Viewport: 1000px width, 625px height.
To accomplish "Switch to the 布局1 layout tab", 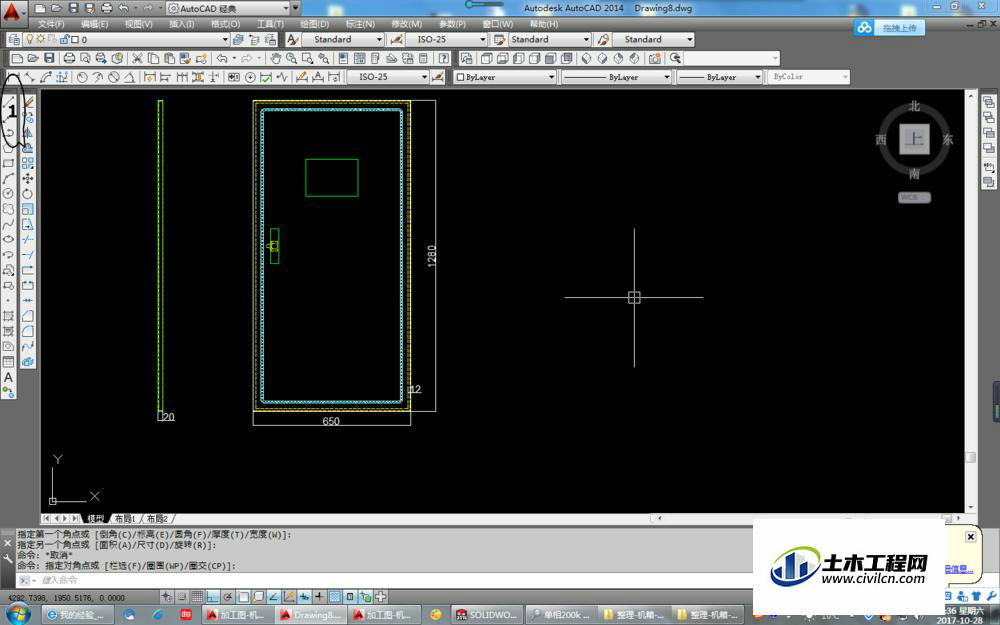I will tap(125, 518).
